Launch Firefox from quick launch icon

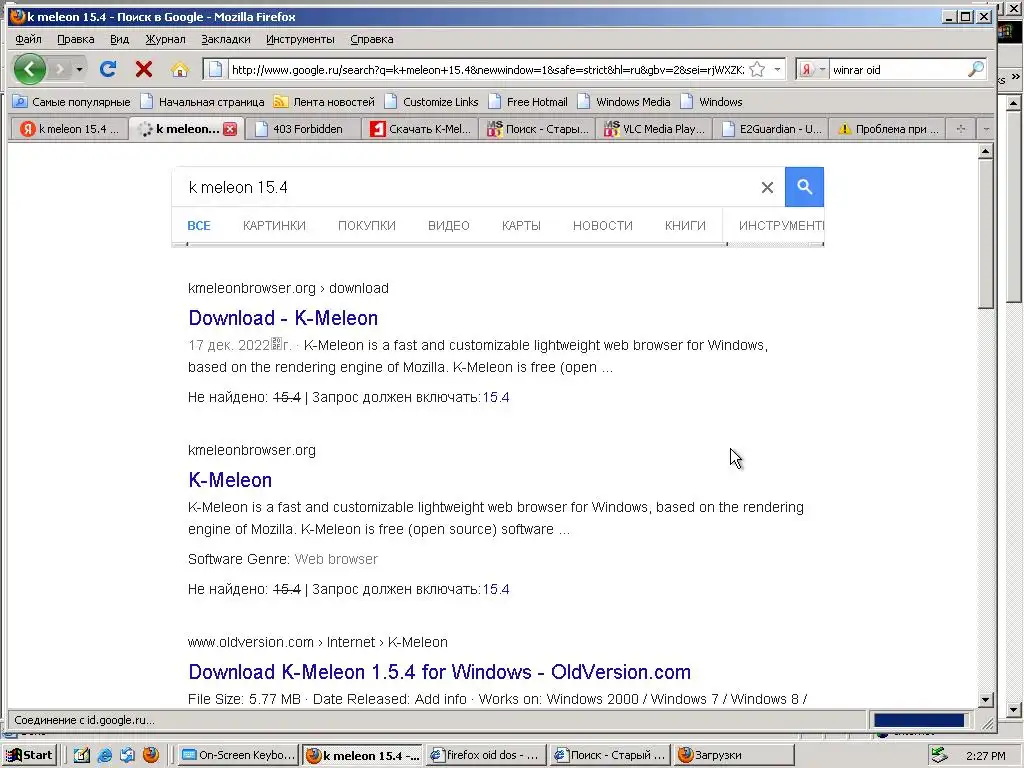[x=151, y=755]
